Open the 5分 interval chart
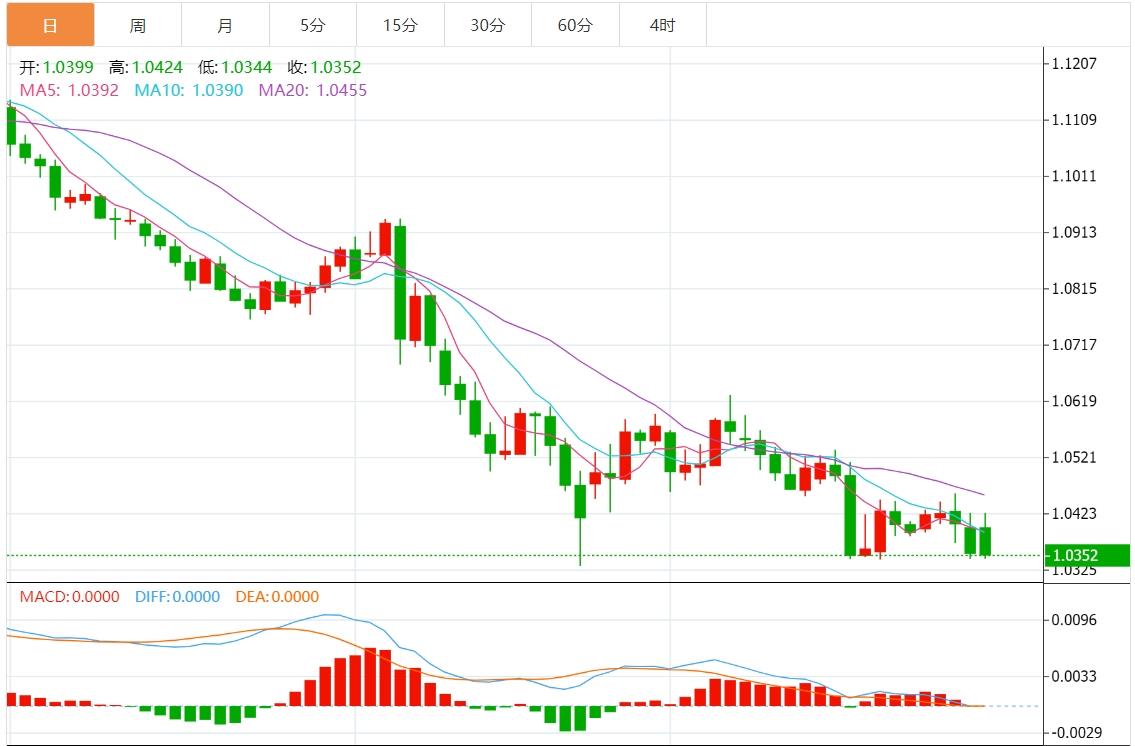 tap(312, 25)
